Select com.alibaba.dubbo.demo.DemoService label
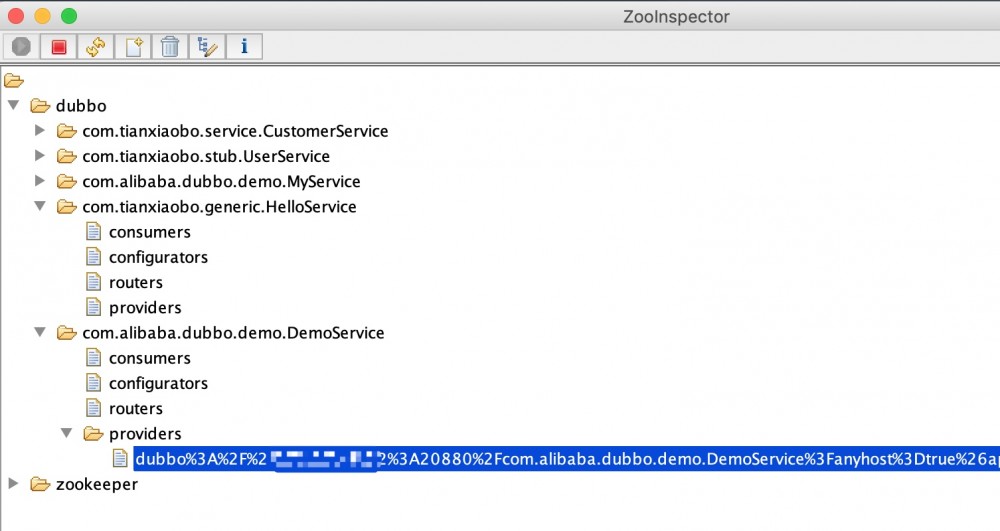The width and height of the screenshot is (1000, 531). pyautogui.click(x=233, y=333)
